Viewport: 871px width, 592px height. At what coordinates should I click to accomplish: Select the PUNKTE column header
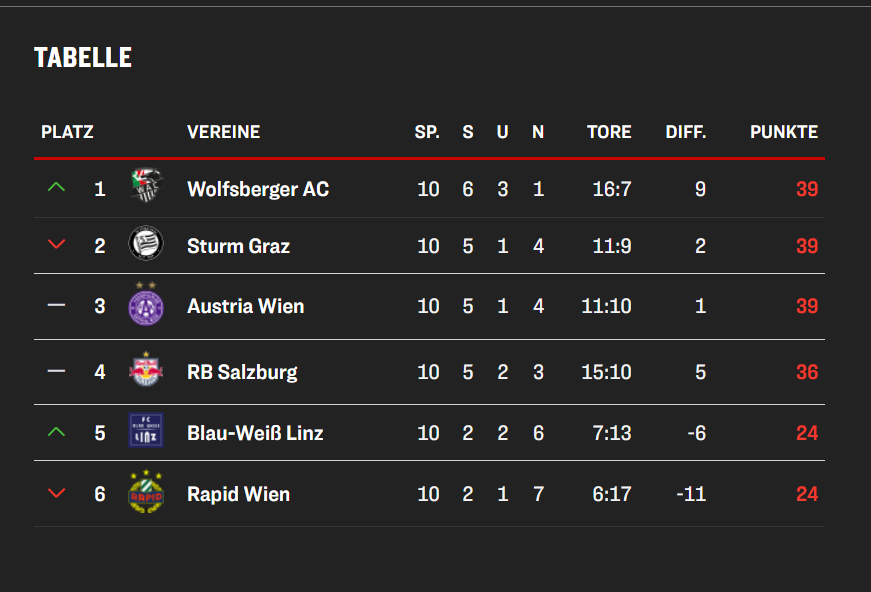click(x=784, y=132)
